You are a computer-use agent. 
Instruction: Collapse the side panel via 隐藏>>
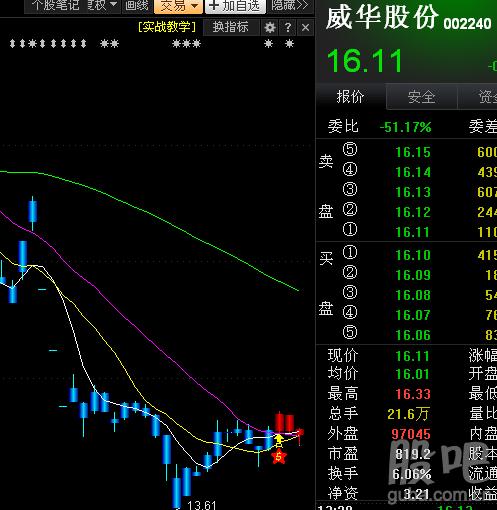point(289,5)
